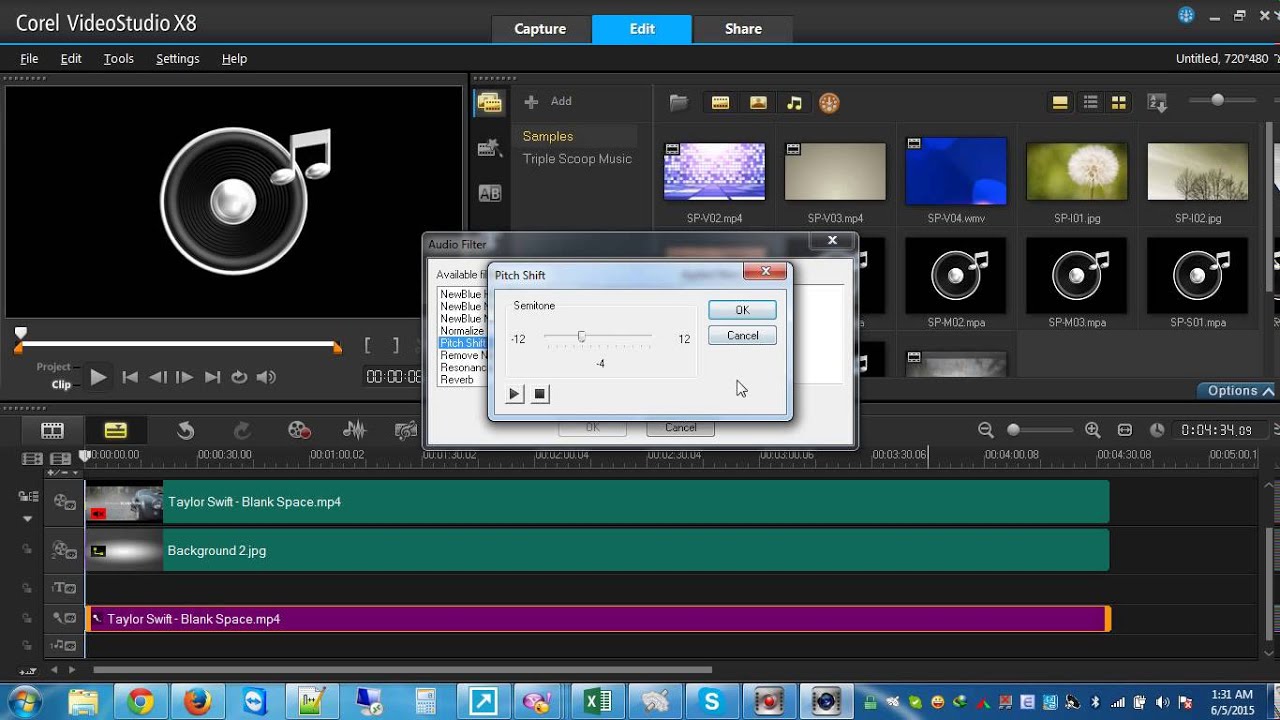Select the SP-V04.wmv thumbnail
Viewport: 1280px width, 720px height.
[955, 172]
